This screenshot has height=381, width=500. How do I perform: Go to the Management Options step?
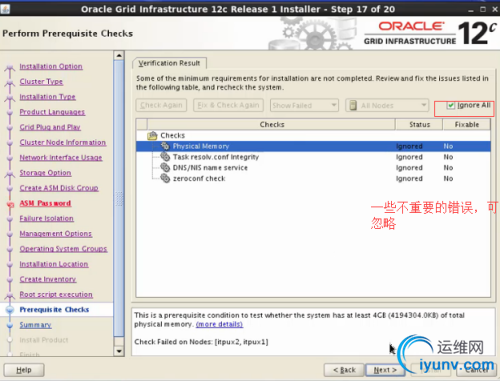[x=55, y=234]
